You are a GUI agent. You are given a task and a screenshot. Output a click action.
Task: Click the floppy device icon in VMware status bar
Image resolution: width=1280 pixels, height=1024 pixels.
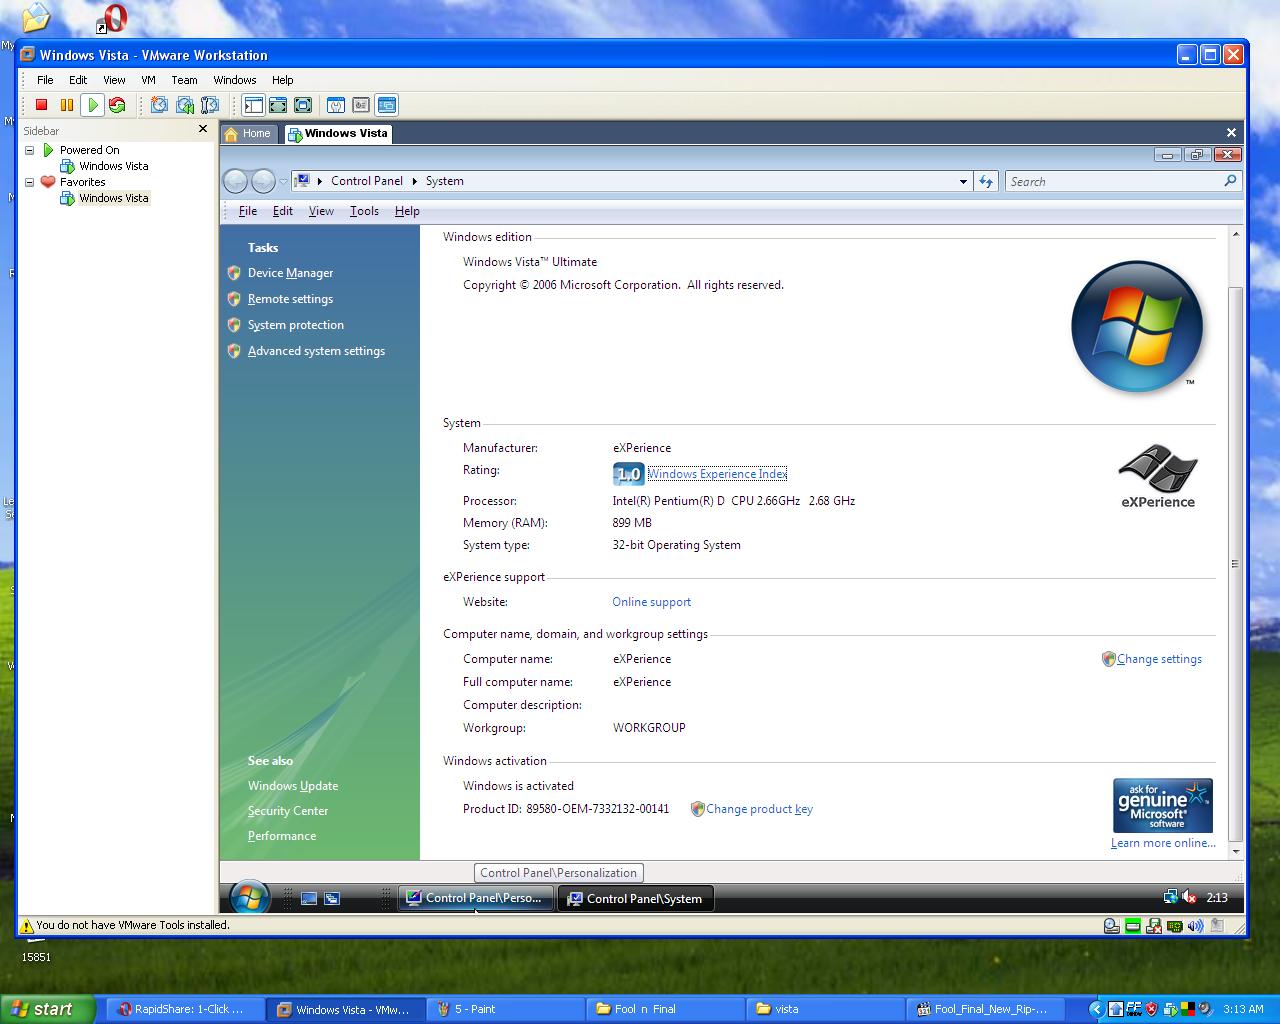point(1153,926)
